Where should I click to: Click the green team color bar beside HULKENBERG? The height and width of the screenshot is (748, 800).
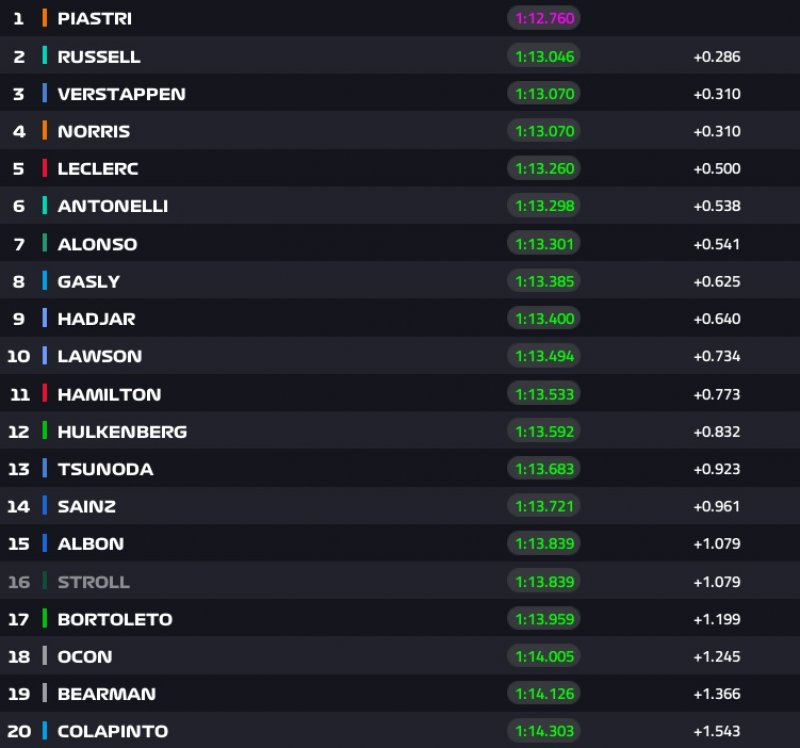click(45, 431)
